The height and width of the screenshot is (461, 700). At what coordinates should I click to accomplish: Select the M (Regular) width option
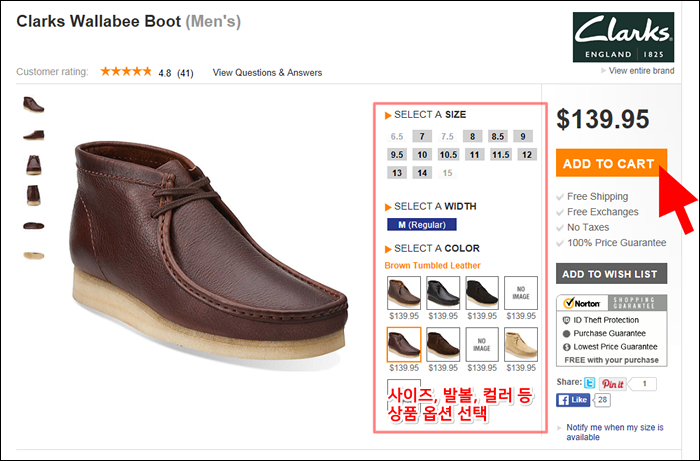coord(422,224)
